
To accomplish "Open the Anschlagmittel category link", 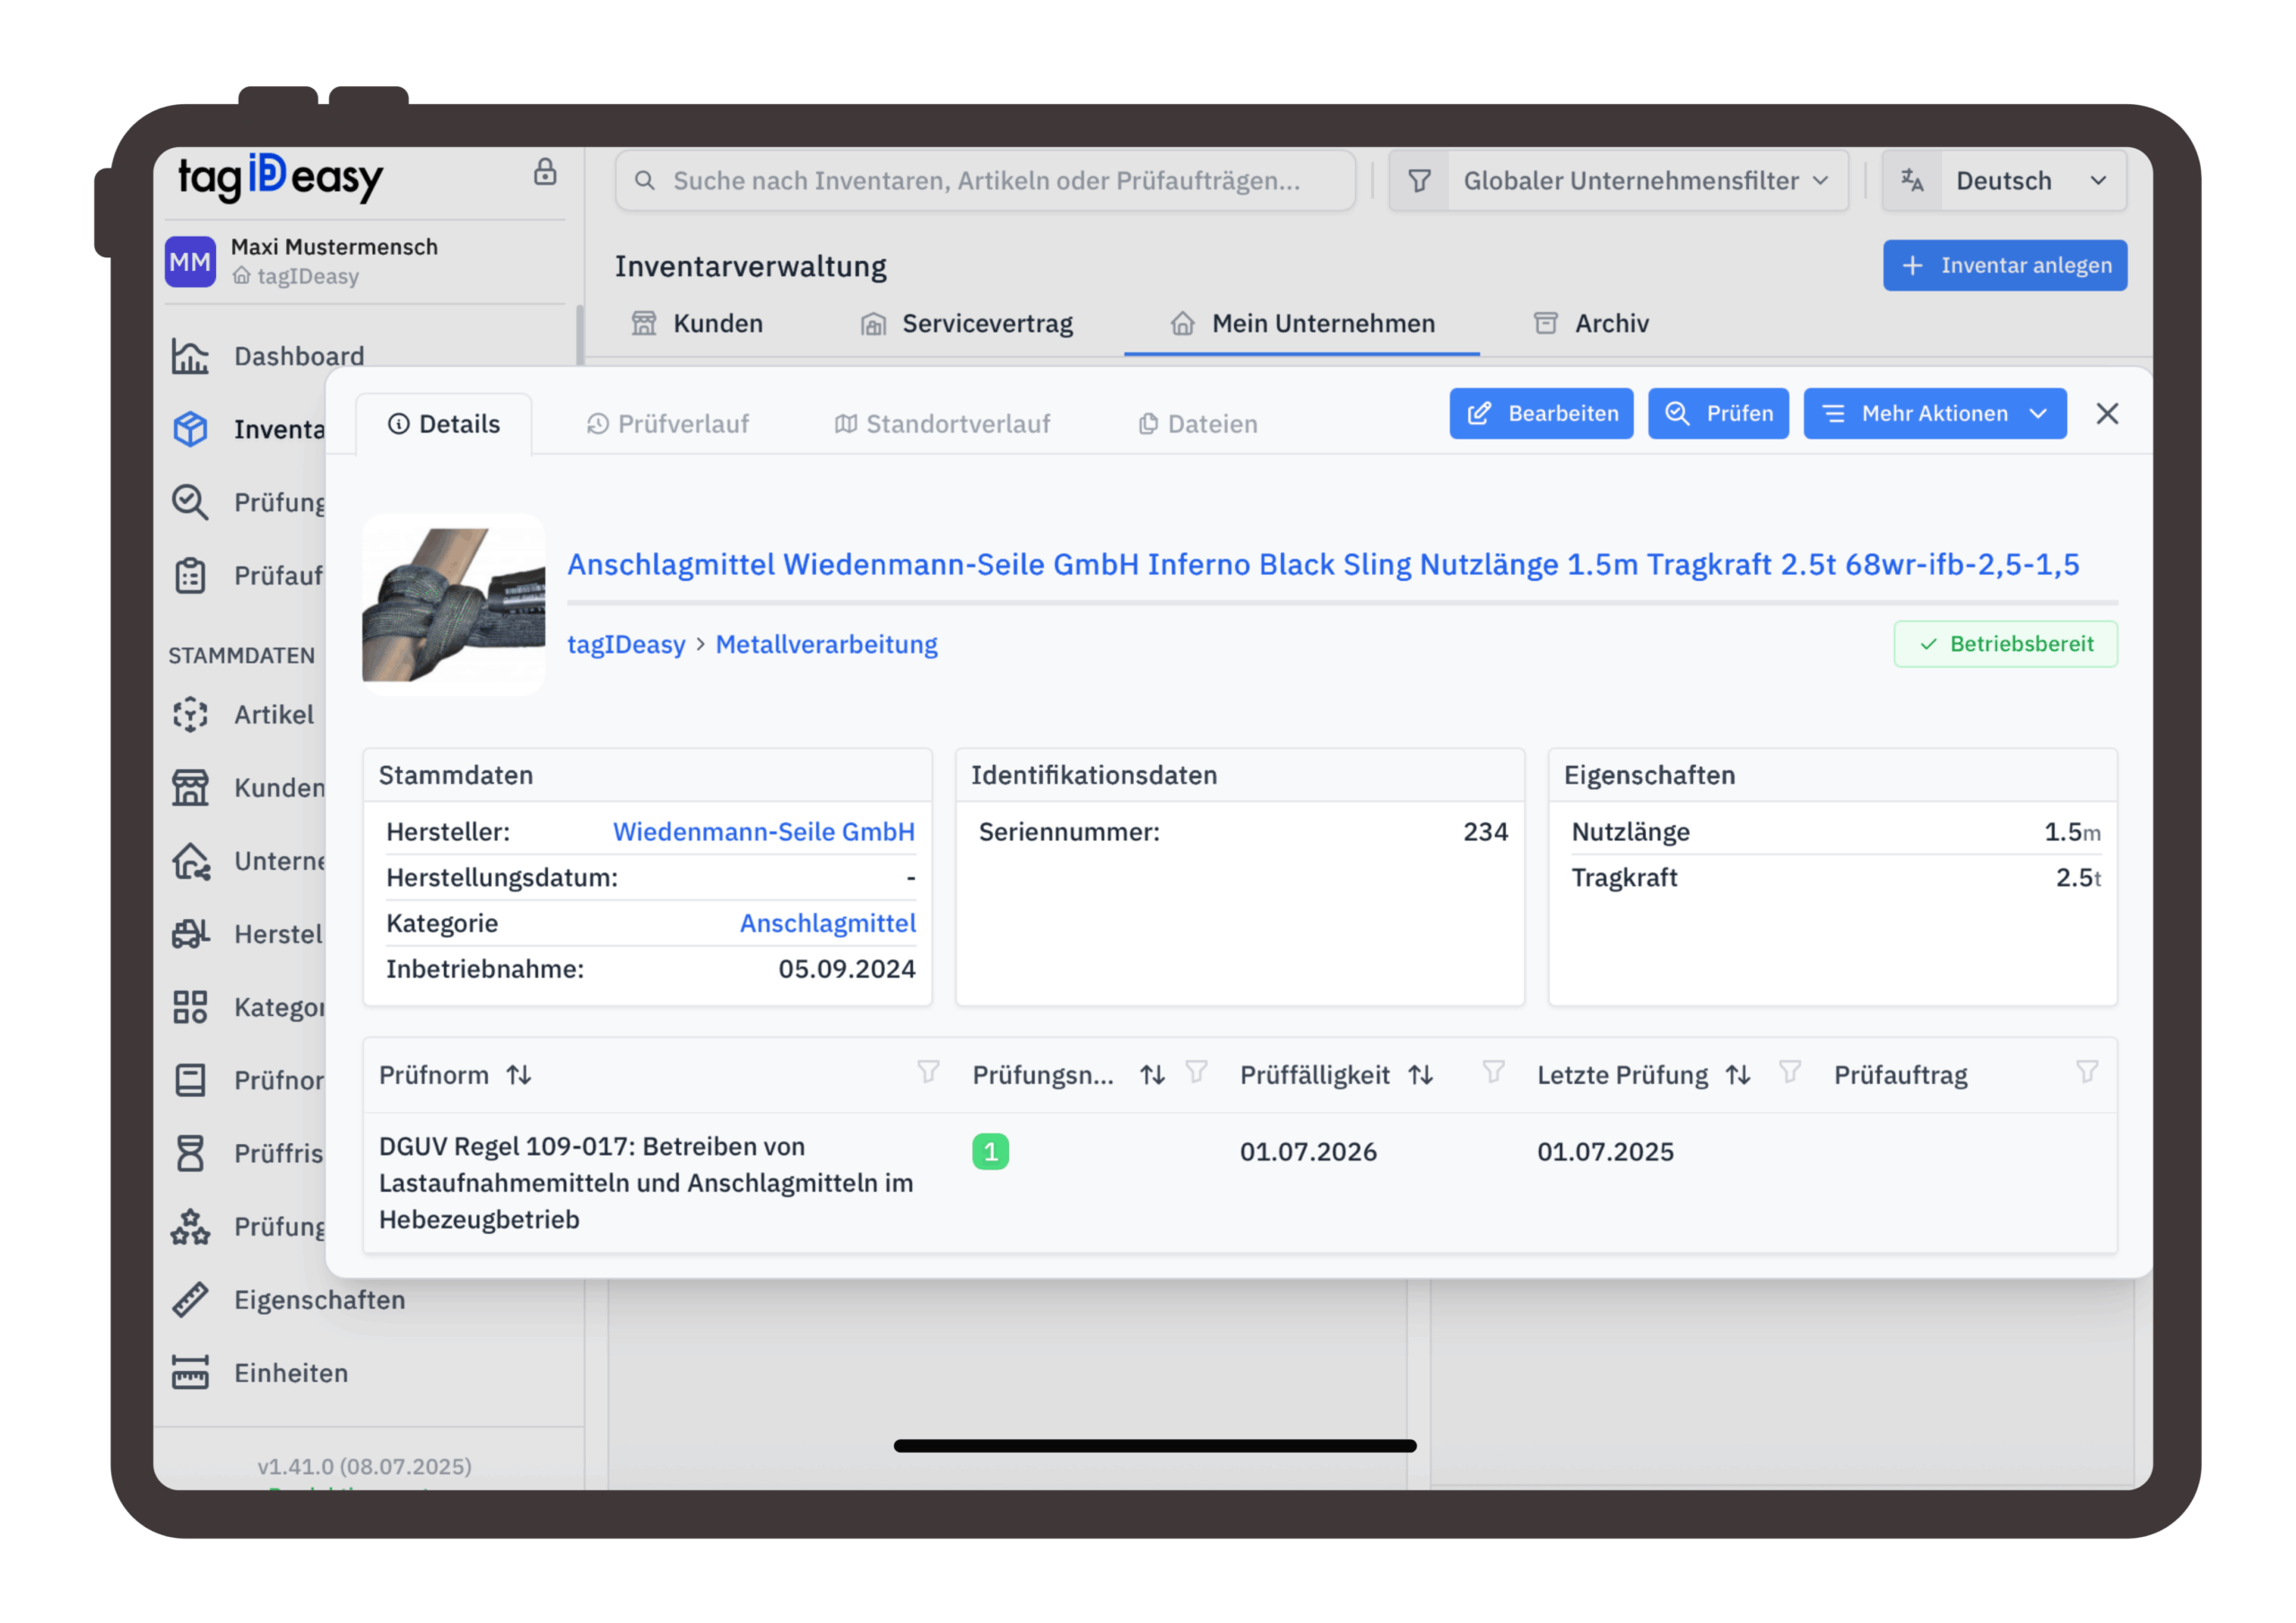I will point(828,922).
